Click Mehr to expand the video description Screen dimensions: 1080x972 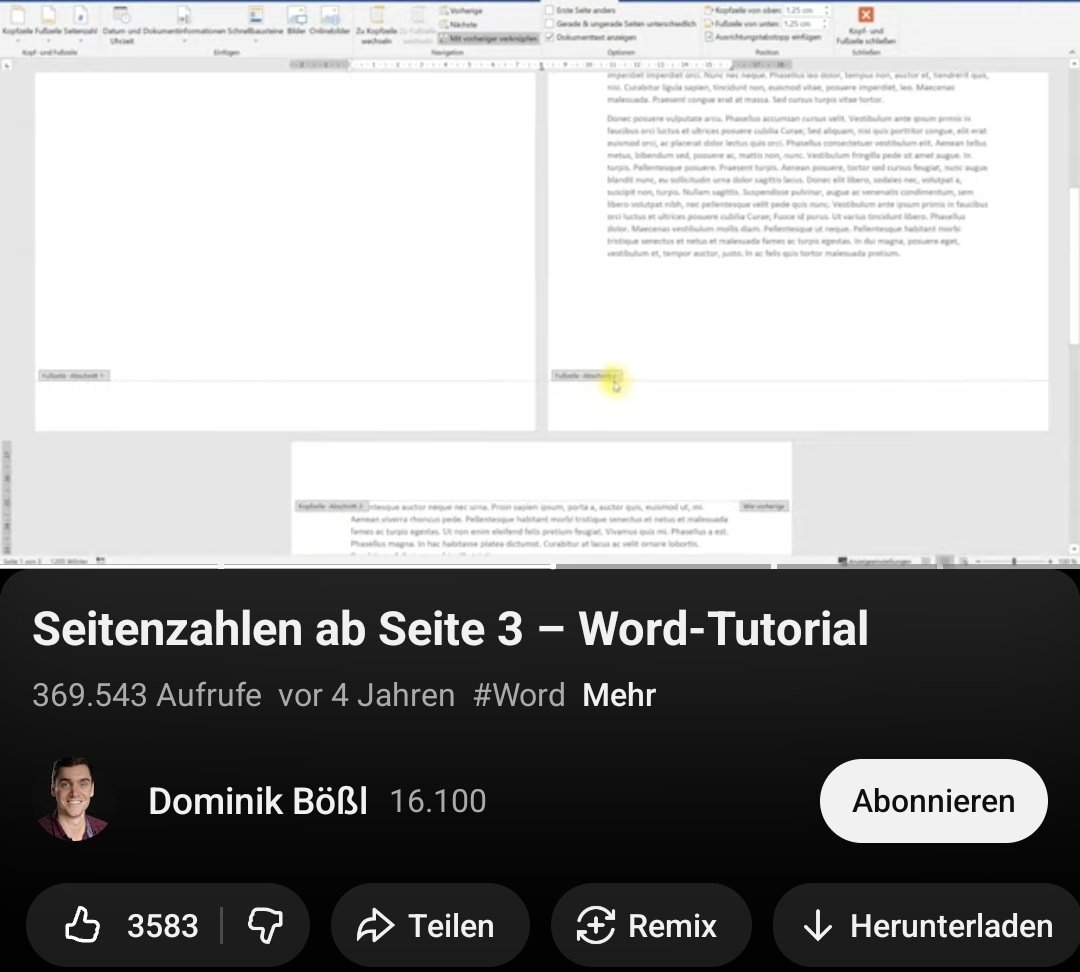(x=617, y=695)
